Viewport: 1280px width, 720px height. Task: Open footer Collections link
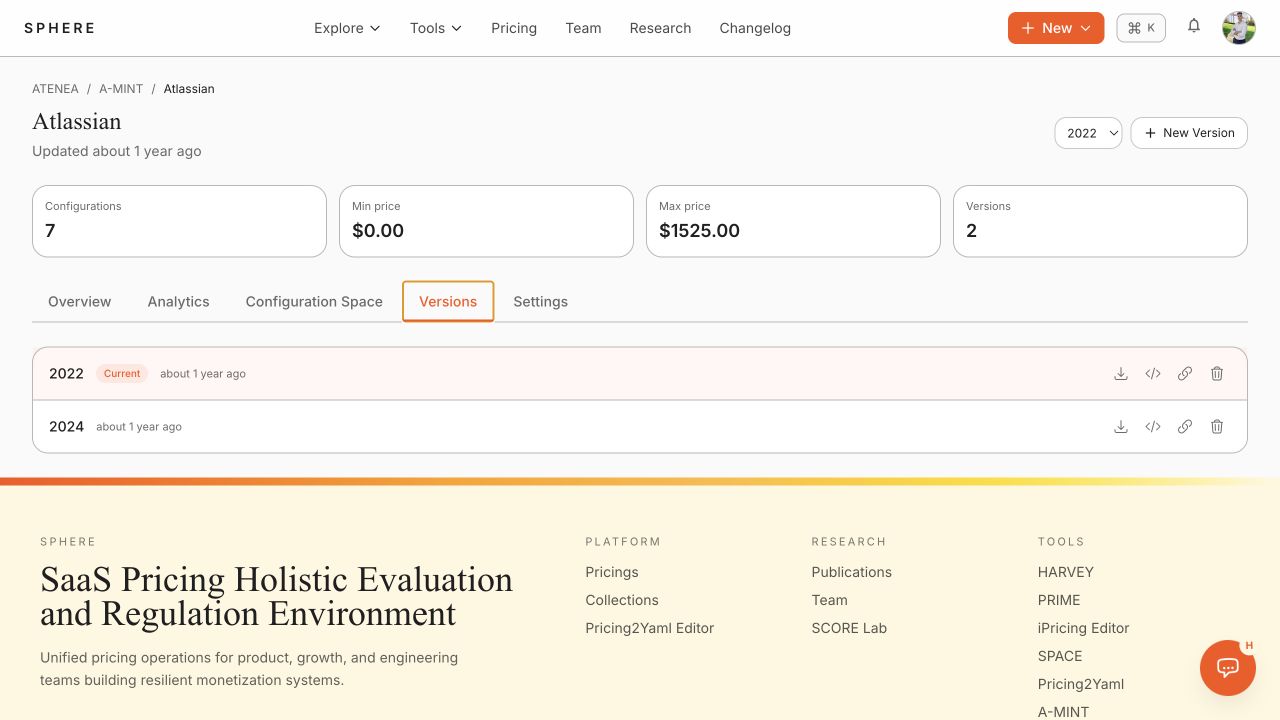click(x=622, y=600)
